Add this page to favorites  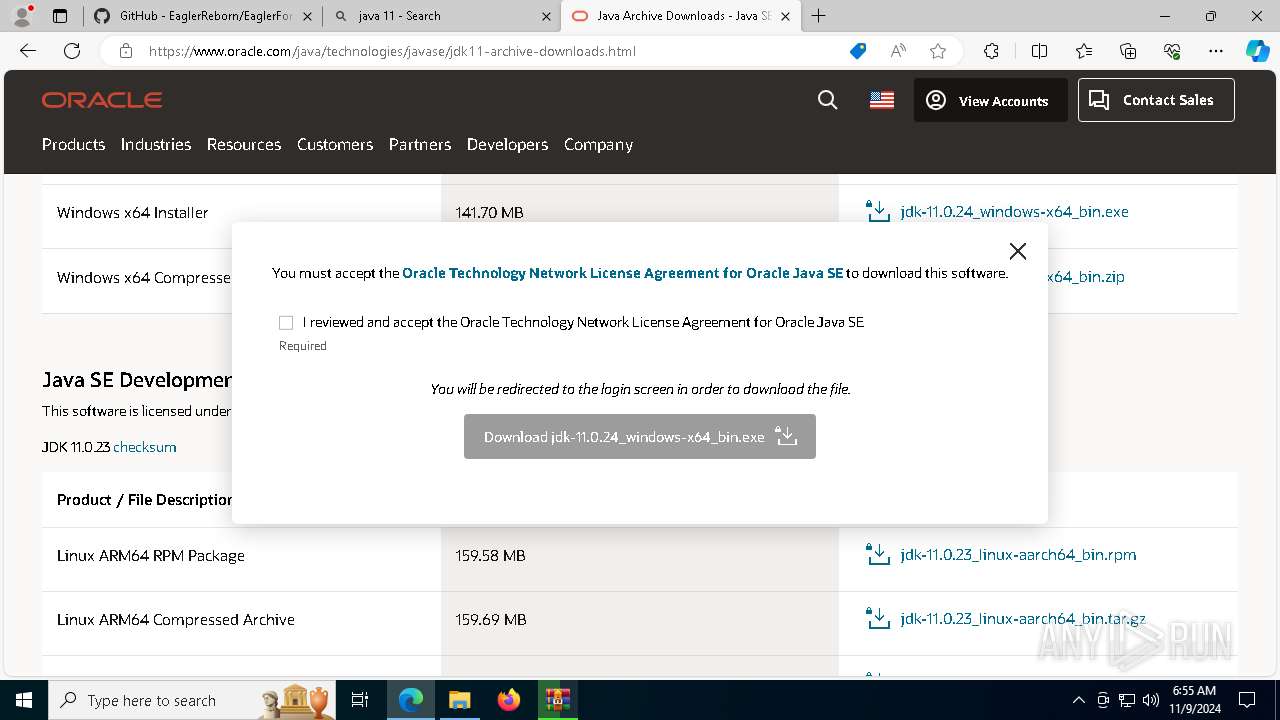point(938,51)
